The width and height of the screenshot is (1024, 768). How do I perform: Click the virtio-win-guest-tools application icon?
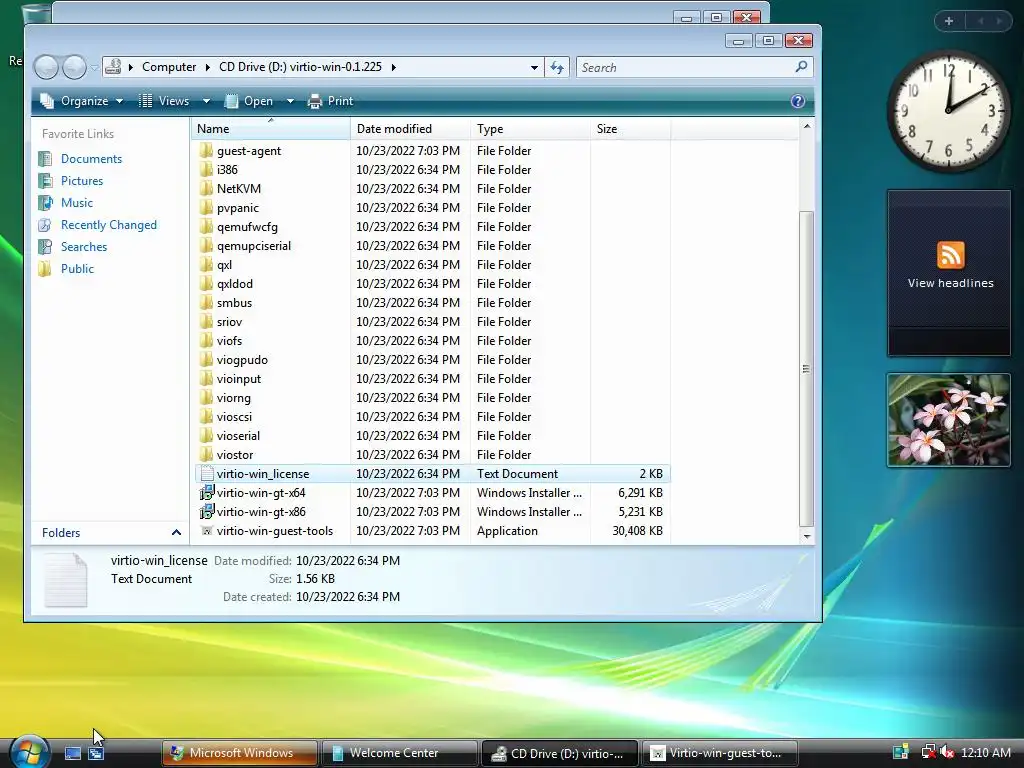coord(206,531)
